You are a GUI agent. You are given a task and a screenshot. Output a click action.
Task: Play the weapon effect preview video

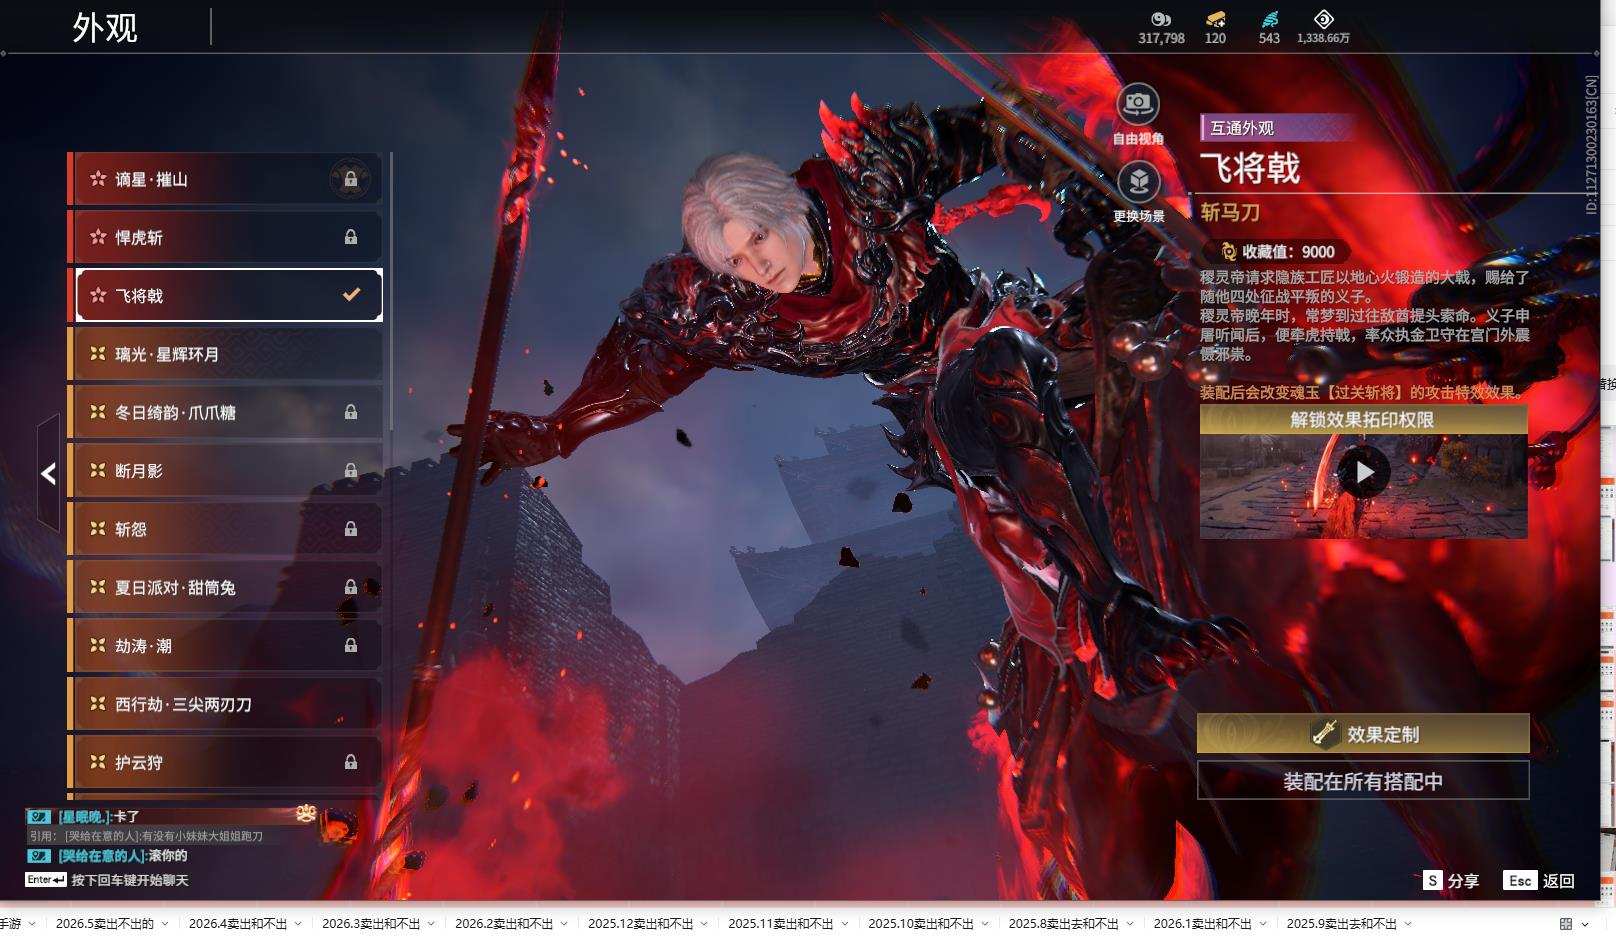pos(1364,471)
